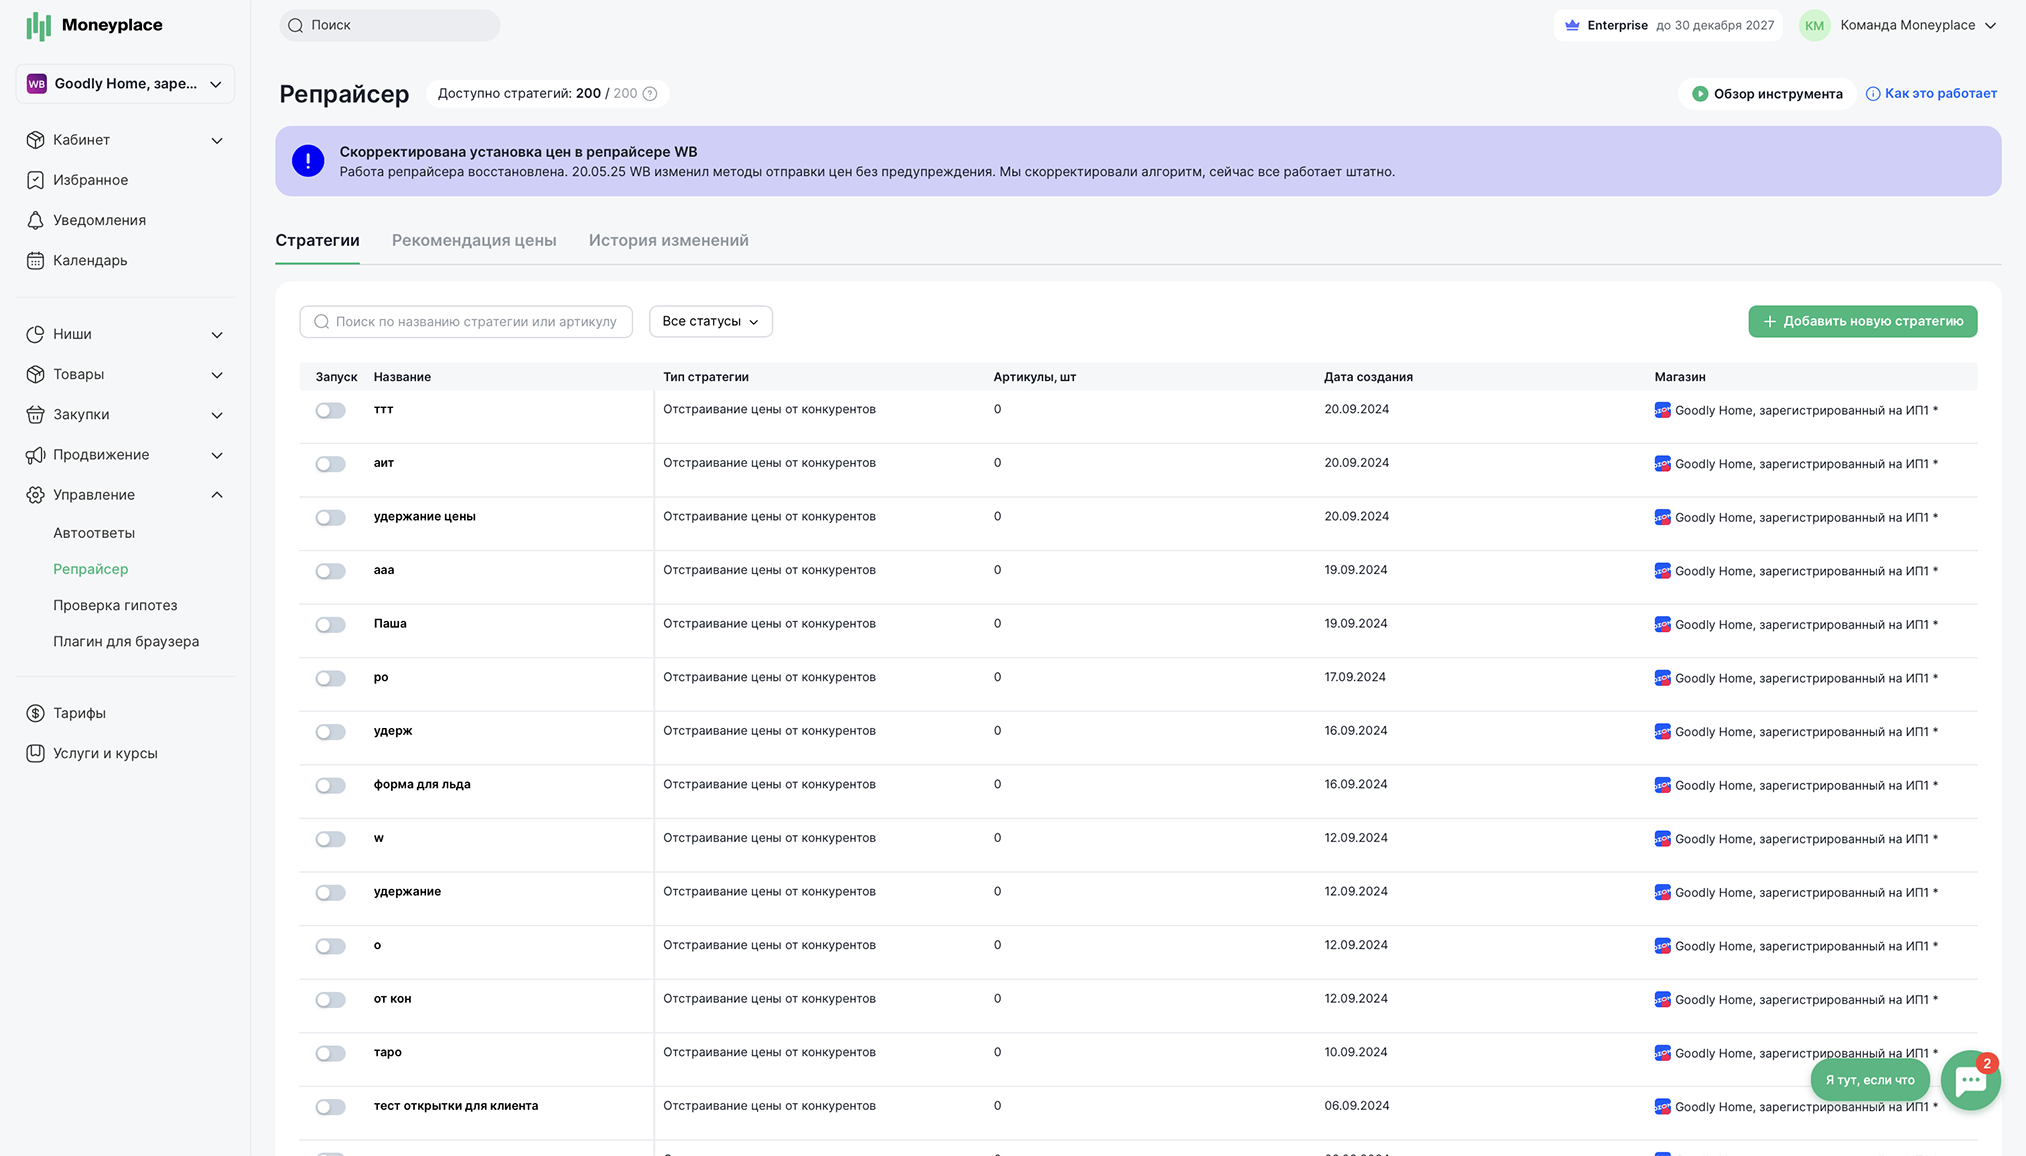Click the WB store badge icon
The width and height of the screenshot is (2026, 1156).
point(37,84)
